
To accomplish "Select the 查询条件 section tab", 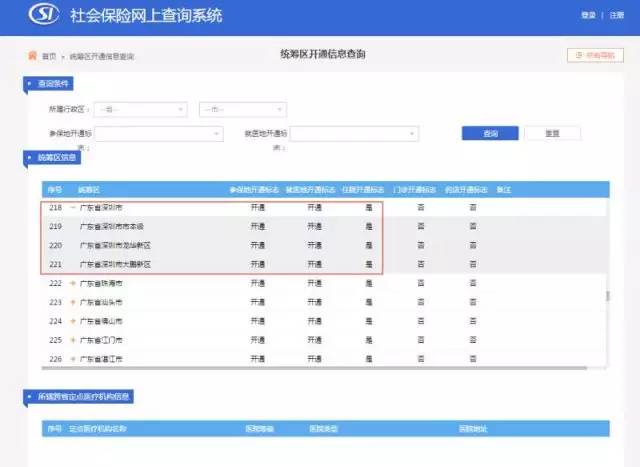I will point(48,84).
